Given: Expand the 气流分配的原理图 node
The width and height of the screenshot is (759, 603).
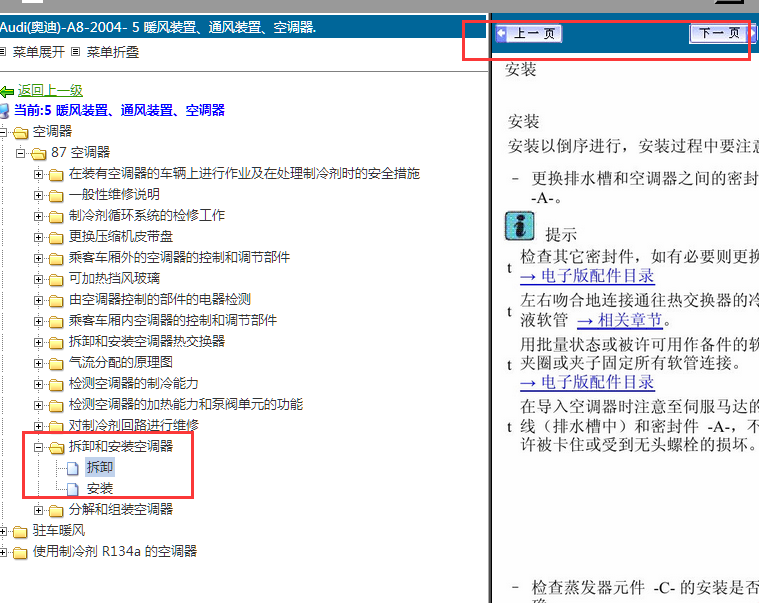Looking at the screenshot, I should (x=38, y=363).
